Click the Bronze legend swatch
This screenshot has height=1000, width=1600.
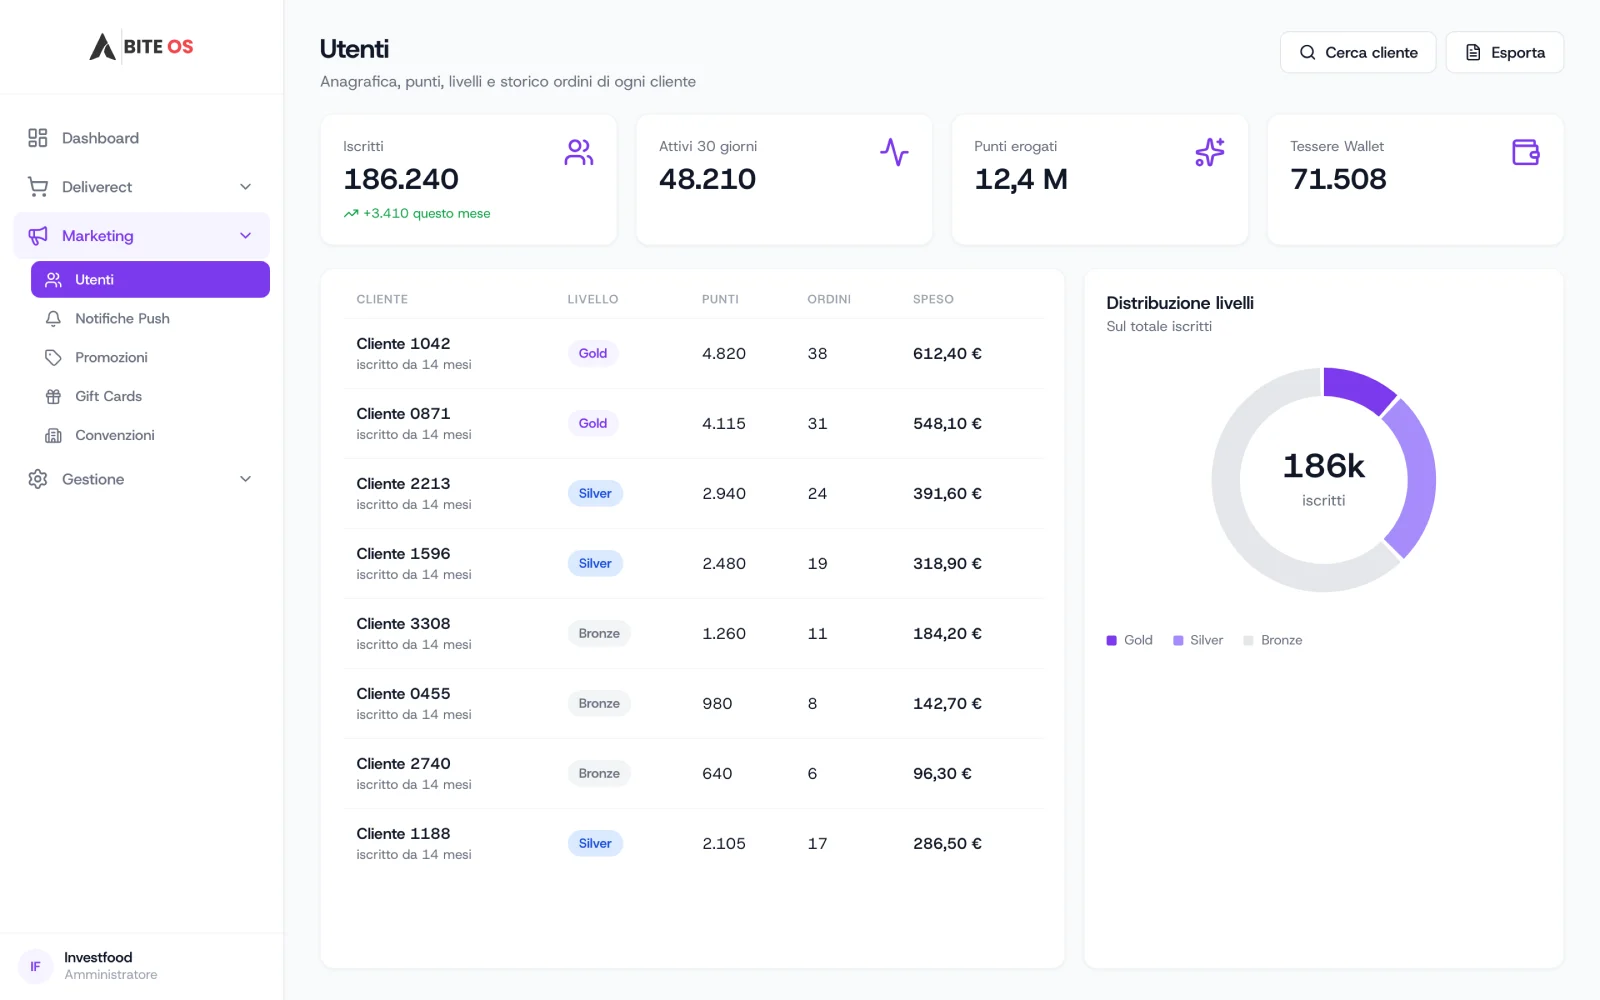click(1248, 641)
